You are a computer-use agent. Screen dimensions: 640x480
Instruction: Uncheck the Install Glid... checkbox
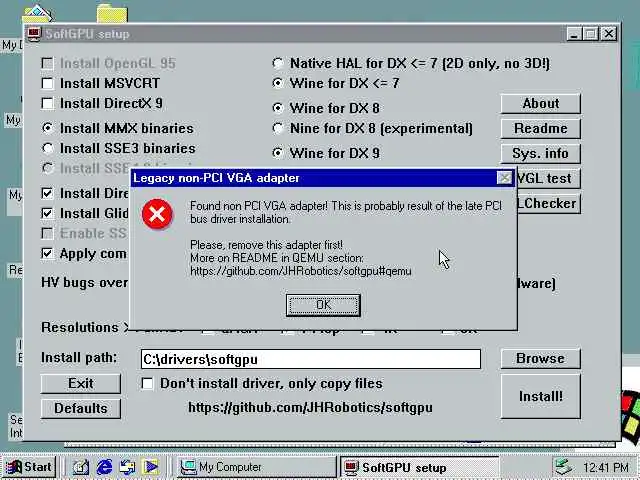coord(47,213)
